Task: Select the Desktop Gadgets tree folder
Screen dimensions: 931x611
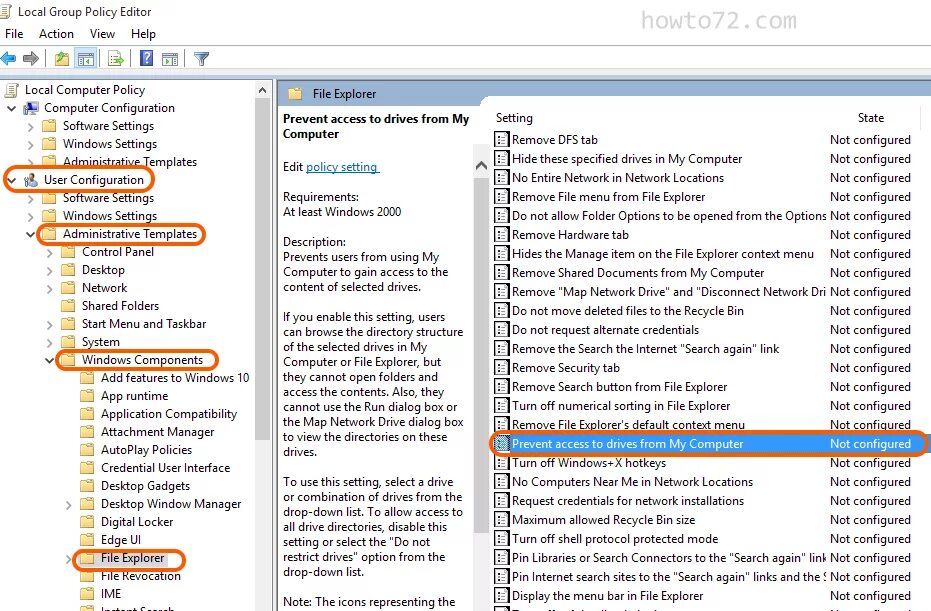Action: [x=145, y=486]
